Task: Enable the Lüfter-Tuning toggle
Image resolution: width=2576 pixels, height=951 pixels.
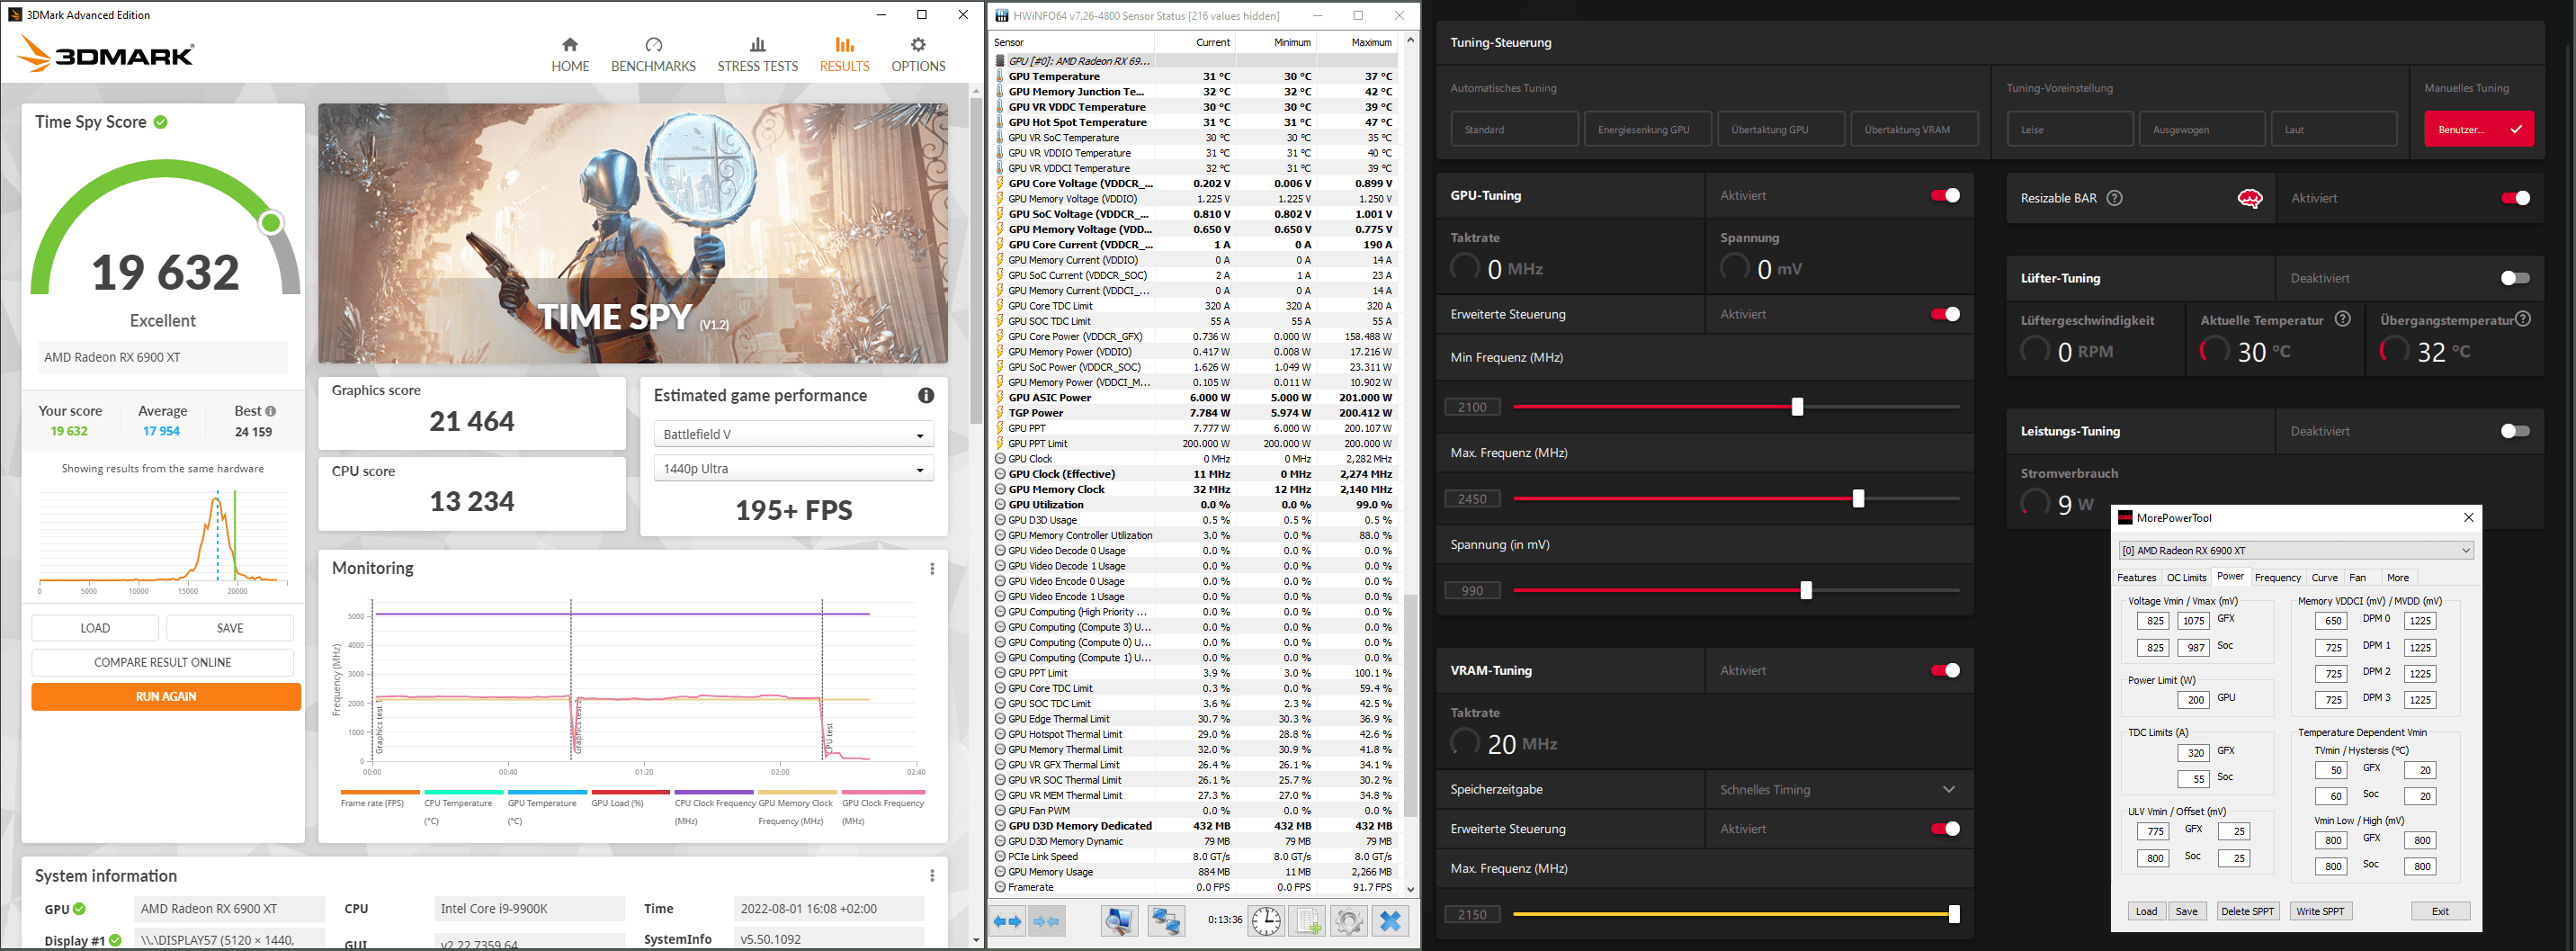Action: tap(2515, 278)
